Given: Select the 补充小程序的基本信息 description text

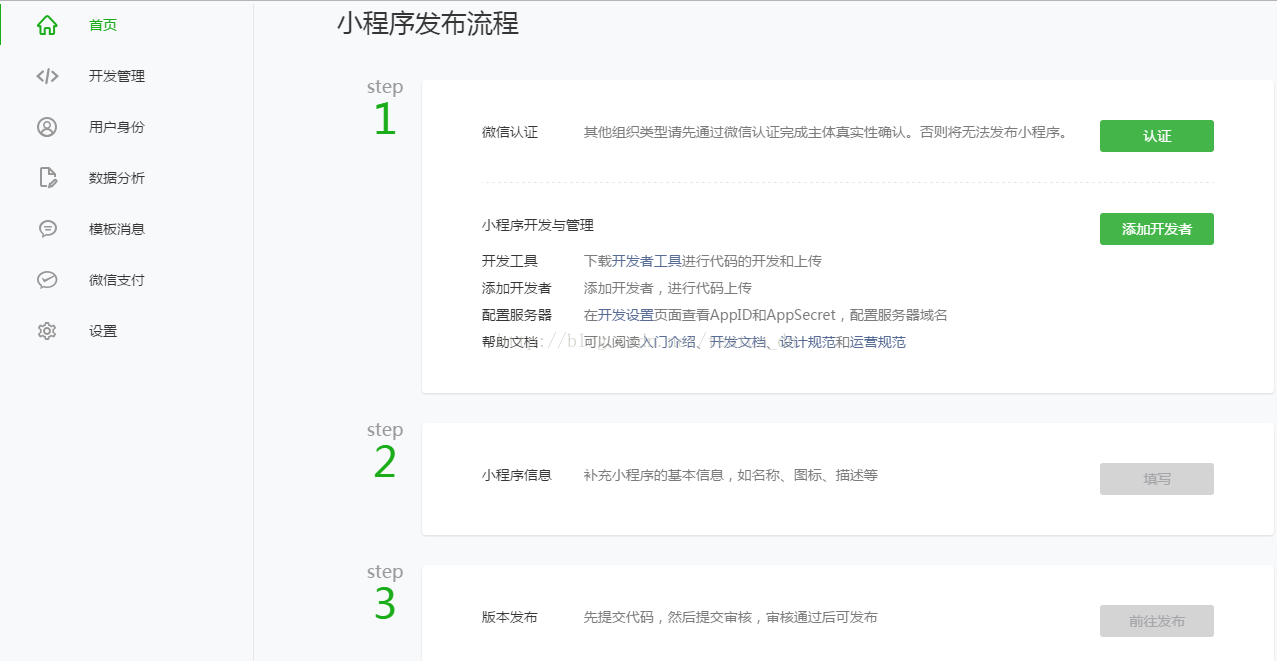Looking at the screenshot, I should (x=731, y=475).
